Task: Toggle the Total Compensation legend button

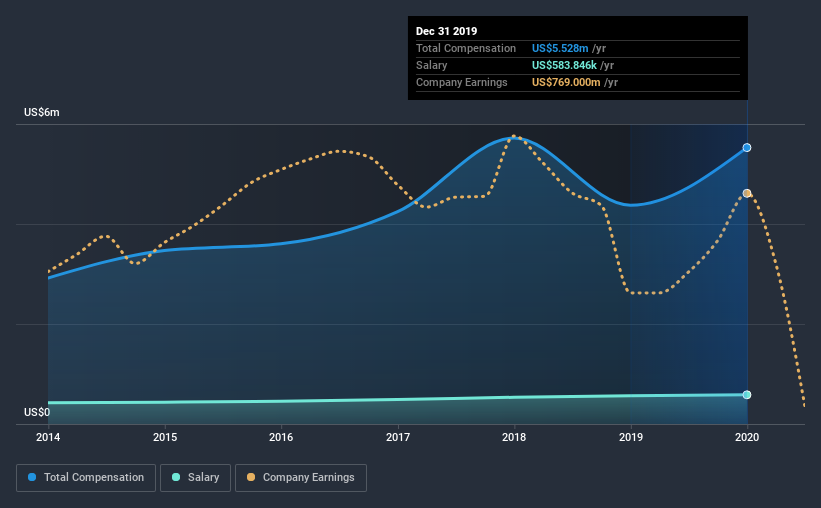Action: point(86,478)
